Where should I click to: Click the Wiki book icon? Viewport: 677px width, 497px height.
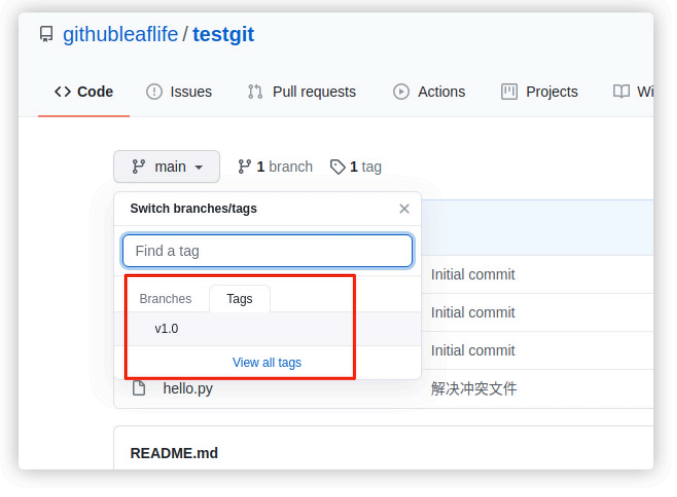pyautogui.click(x=621, y=92)
